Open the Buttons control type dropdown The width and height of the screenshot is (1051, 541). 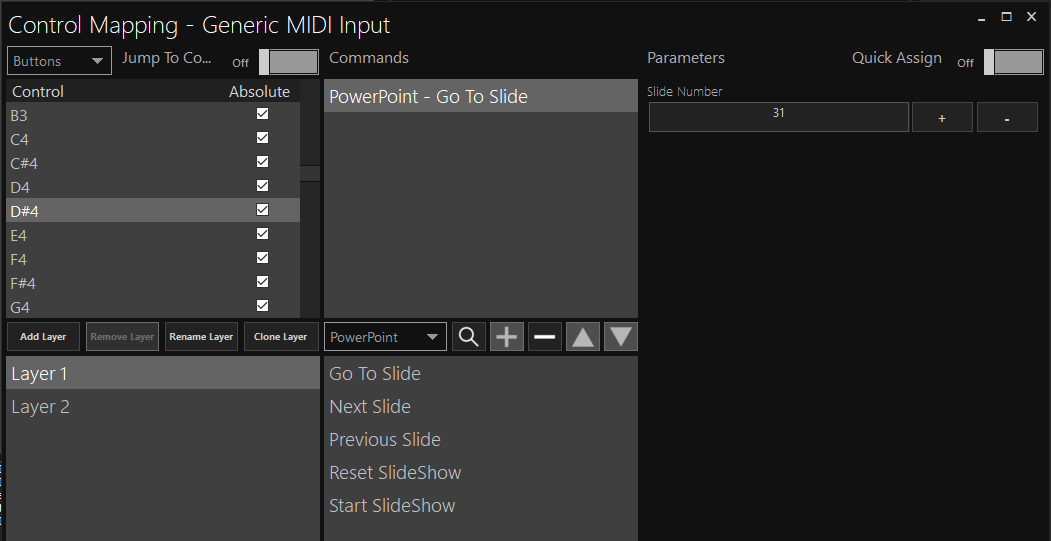[59, 61]
